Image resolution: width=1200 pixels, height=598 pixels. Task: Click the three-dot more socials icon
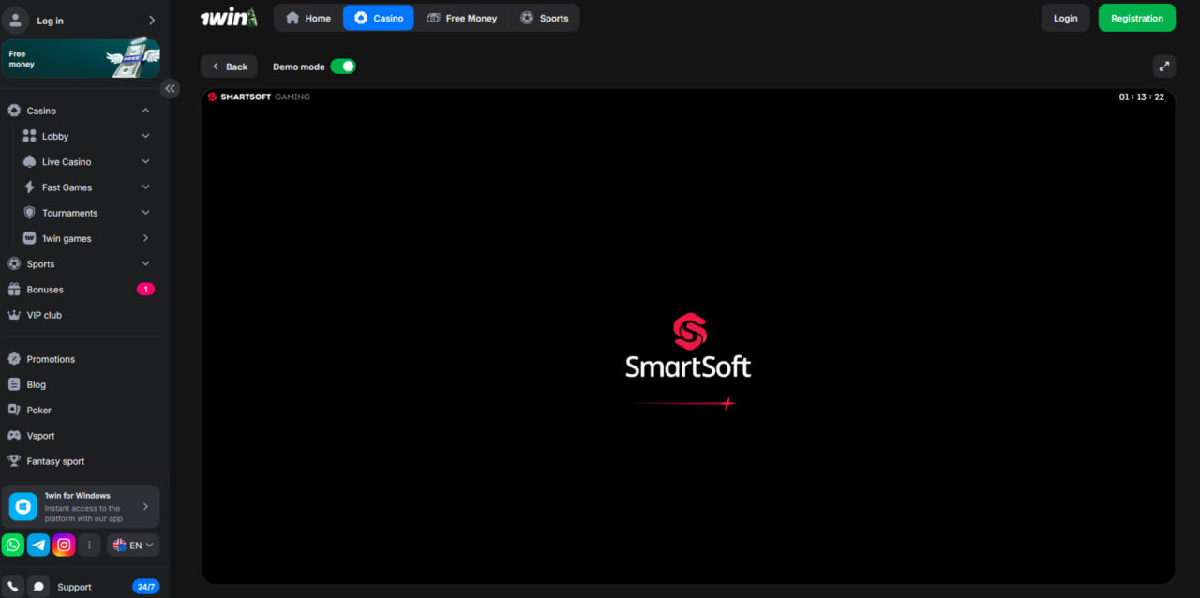[90, 545]
